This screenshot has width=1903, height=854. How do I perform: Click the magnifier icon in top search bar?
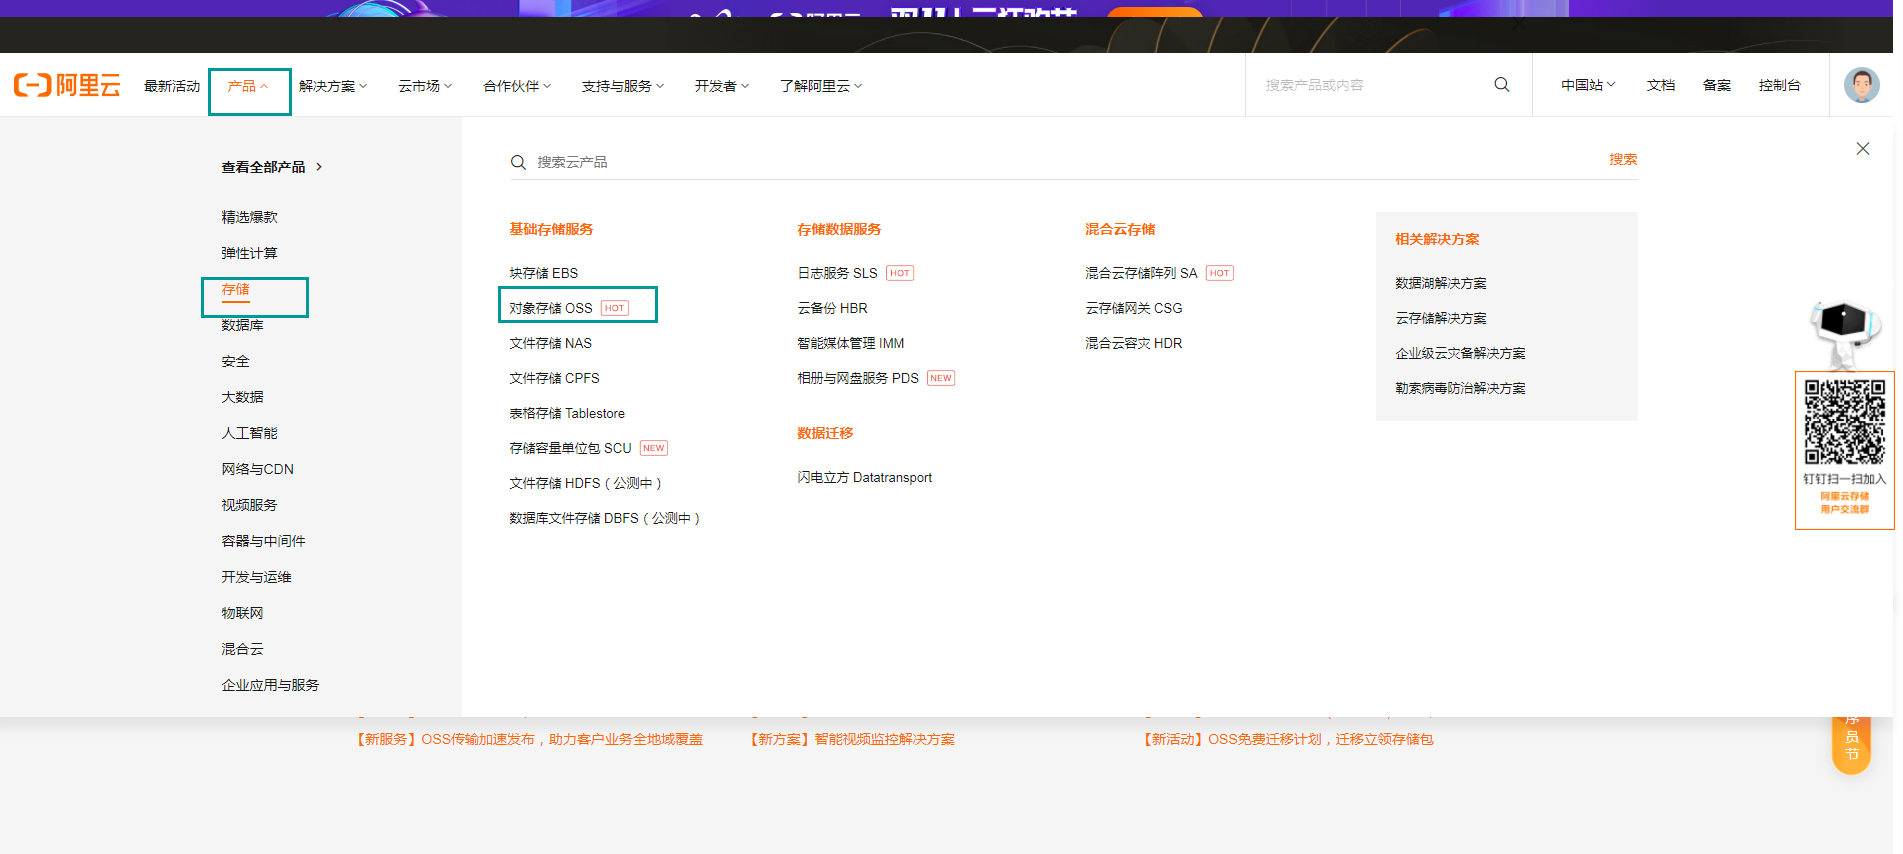(1501, 85)
